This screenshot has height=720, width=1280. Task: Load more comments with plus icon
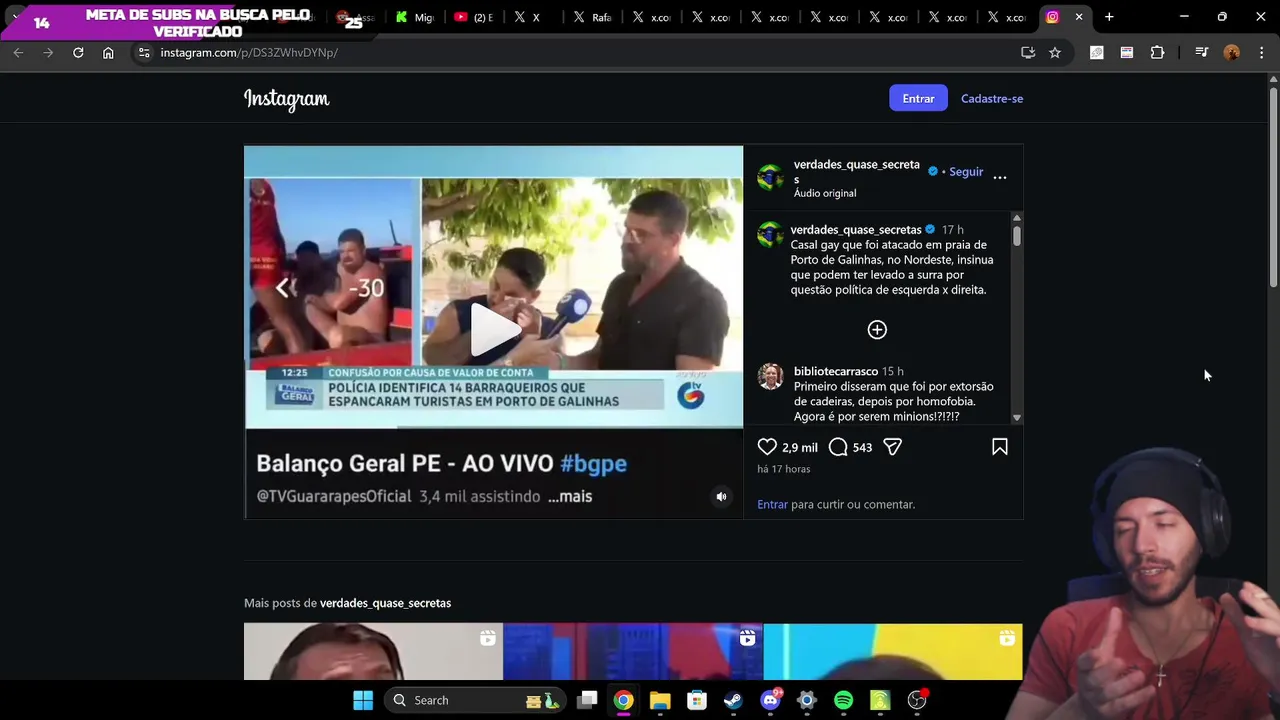pyautogui.click(x=877, y=330)
